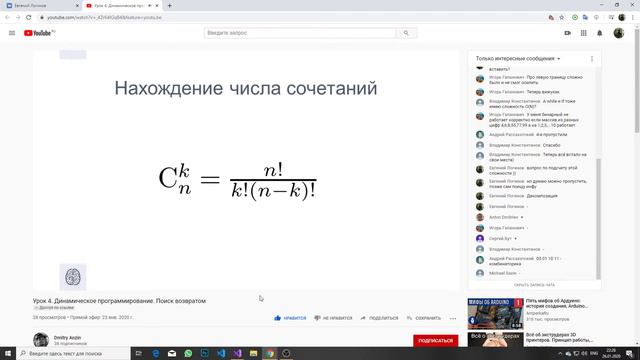Click the chat panel scrollbar

pos(598,218)
